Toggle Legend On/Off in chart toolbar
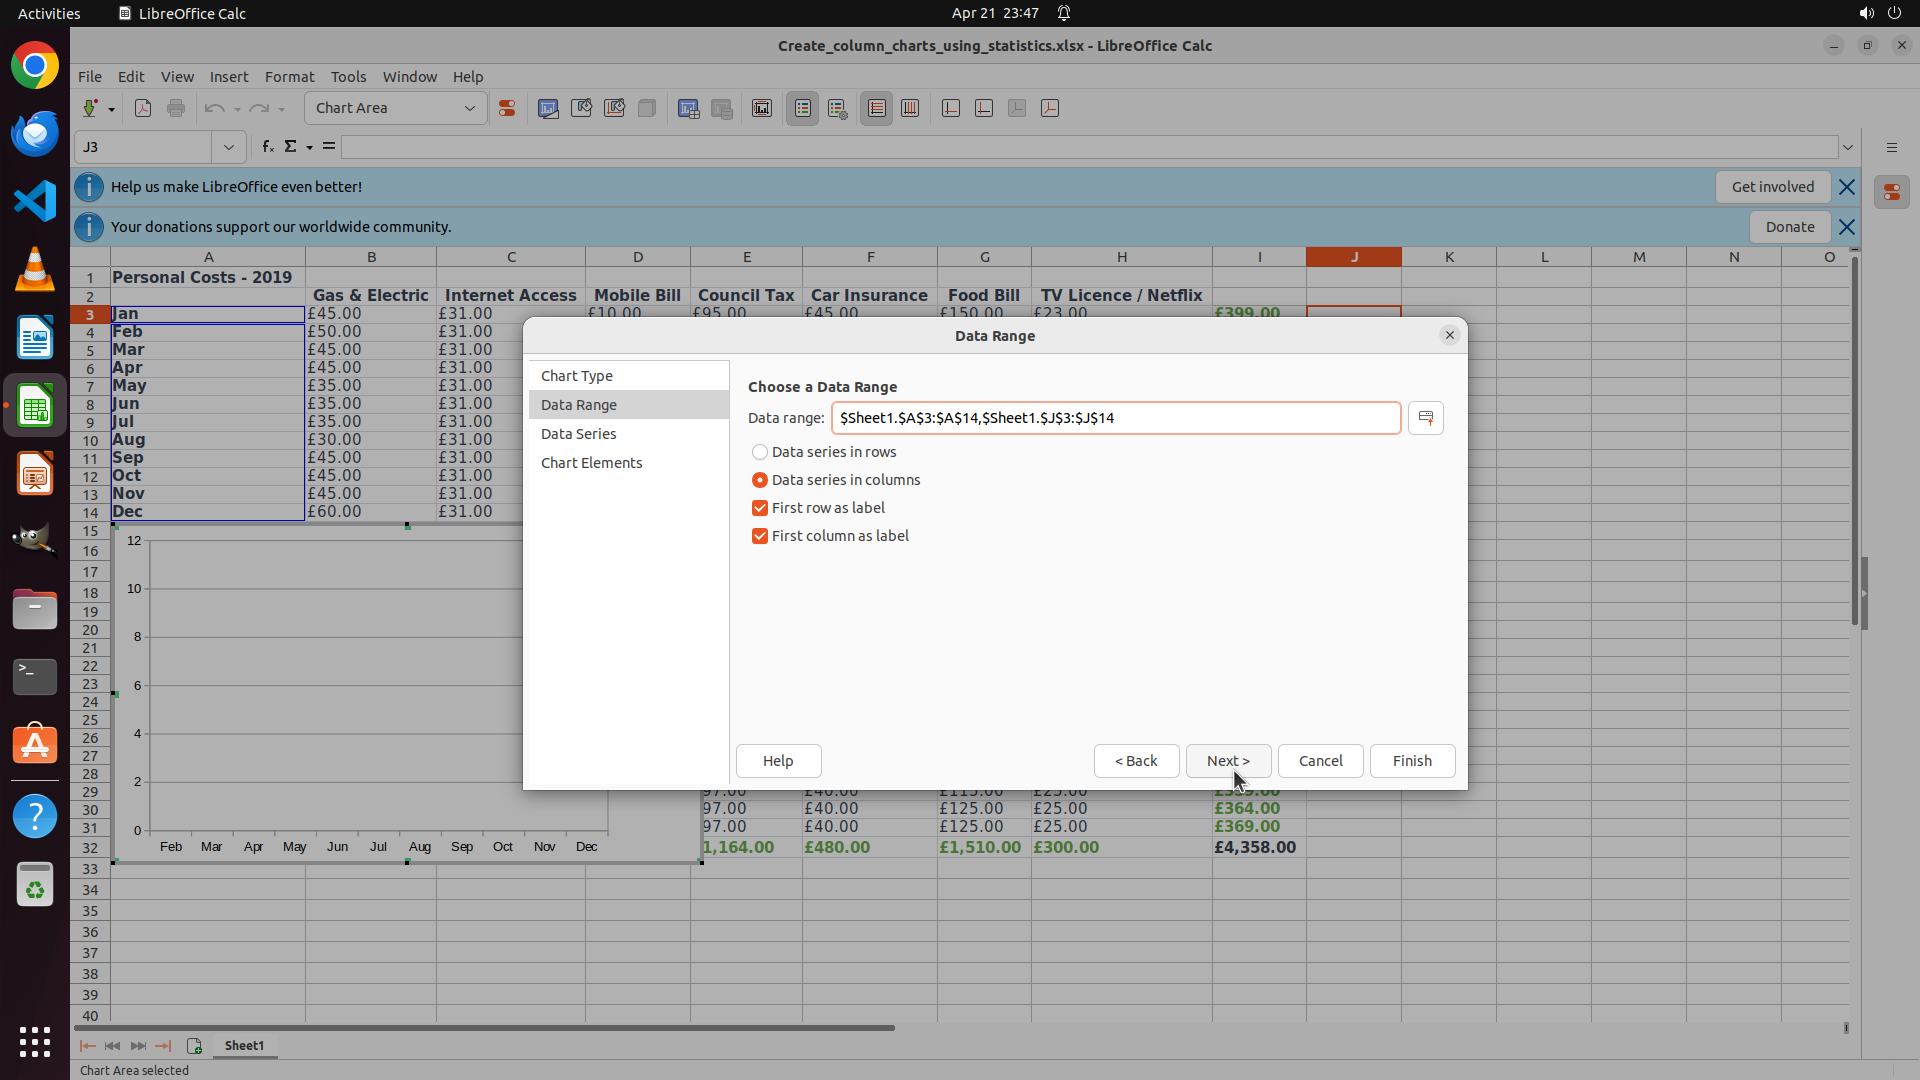The image size is (1920, 1080). (x=802, y=108)
